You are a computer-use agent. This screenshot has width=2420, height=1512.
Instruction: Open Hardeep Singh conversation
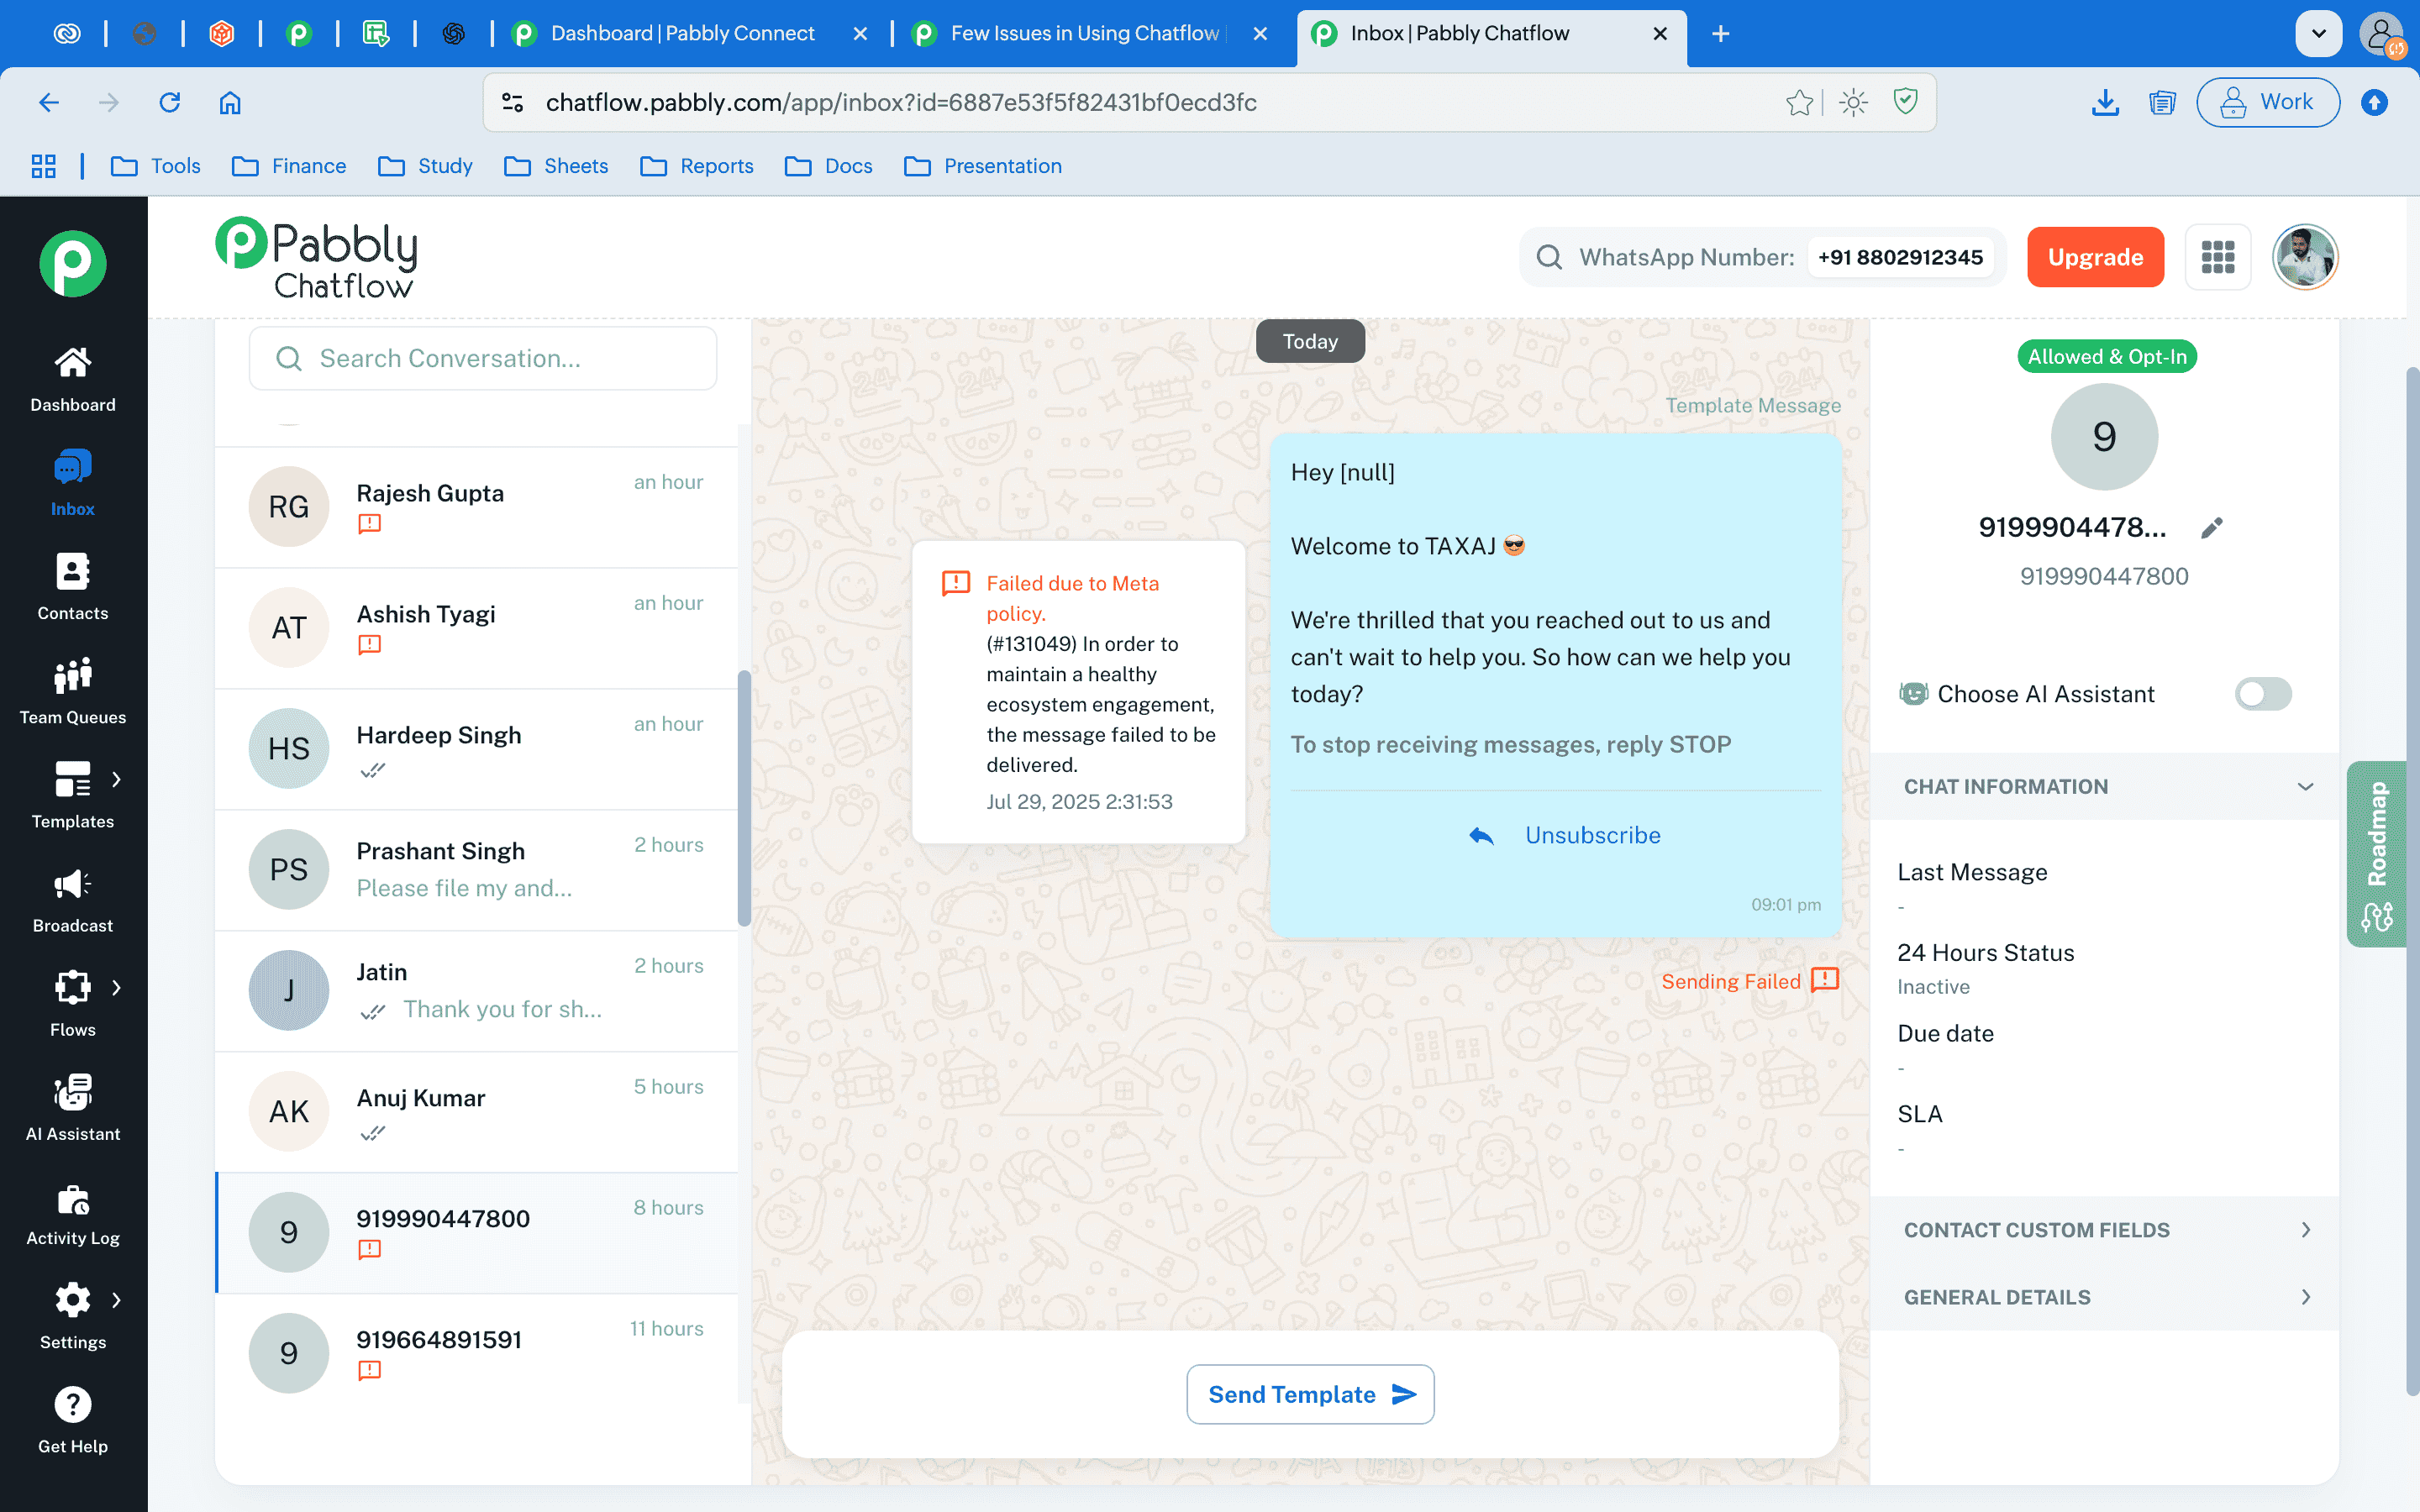coord(477,749)
